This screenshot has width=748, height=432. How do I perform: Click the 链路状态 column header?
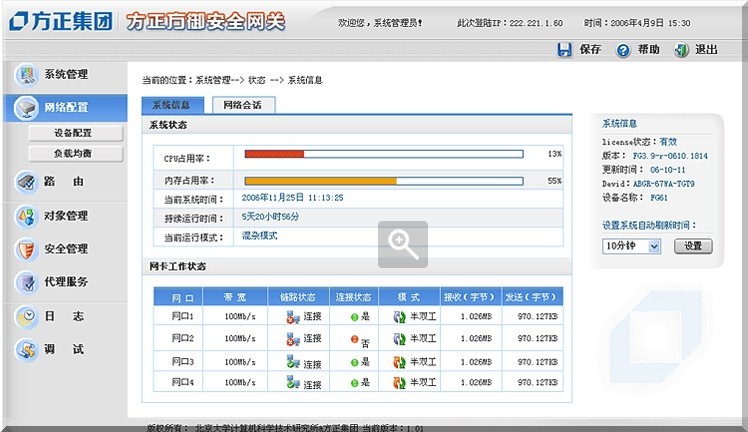(299, 297)
